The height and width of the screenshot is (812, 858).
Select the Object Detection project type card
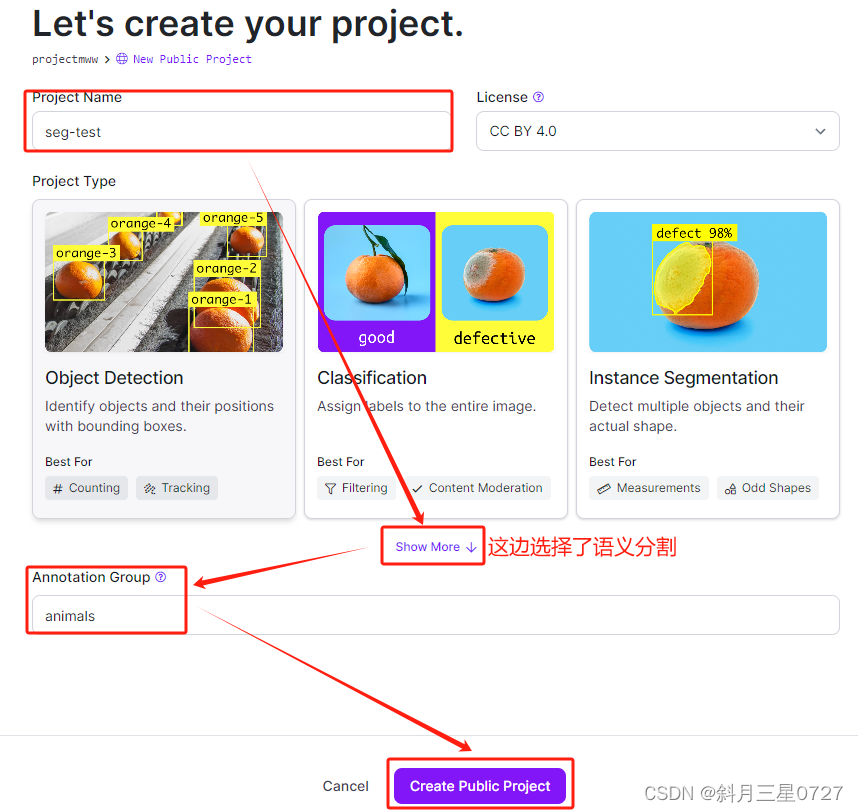[164, 359]
